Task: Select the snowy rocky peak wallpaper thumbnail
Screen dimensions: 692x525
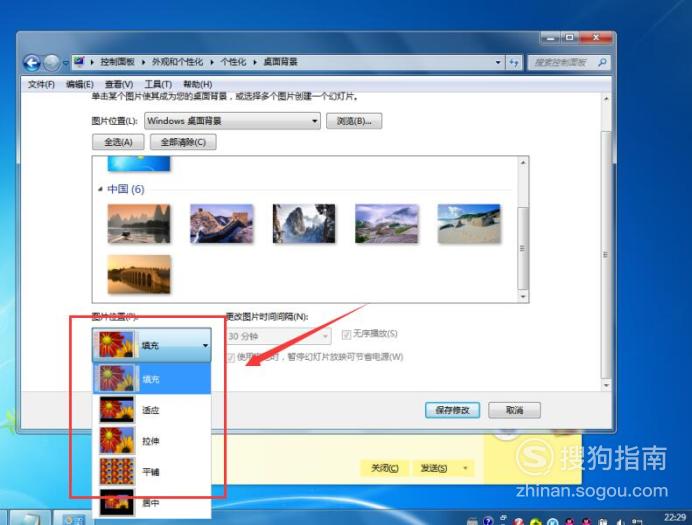Action: coord(304,224)
